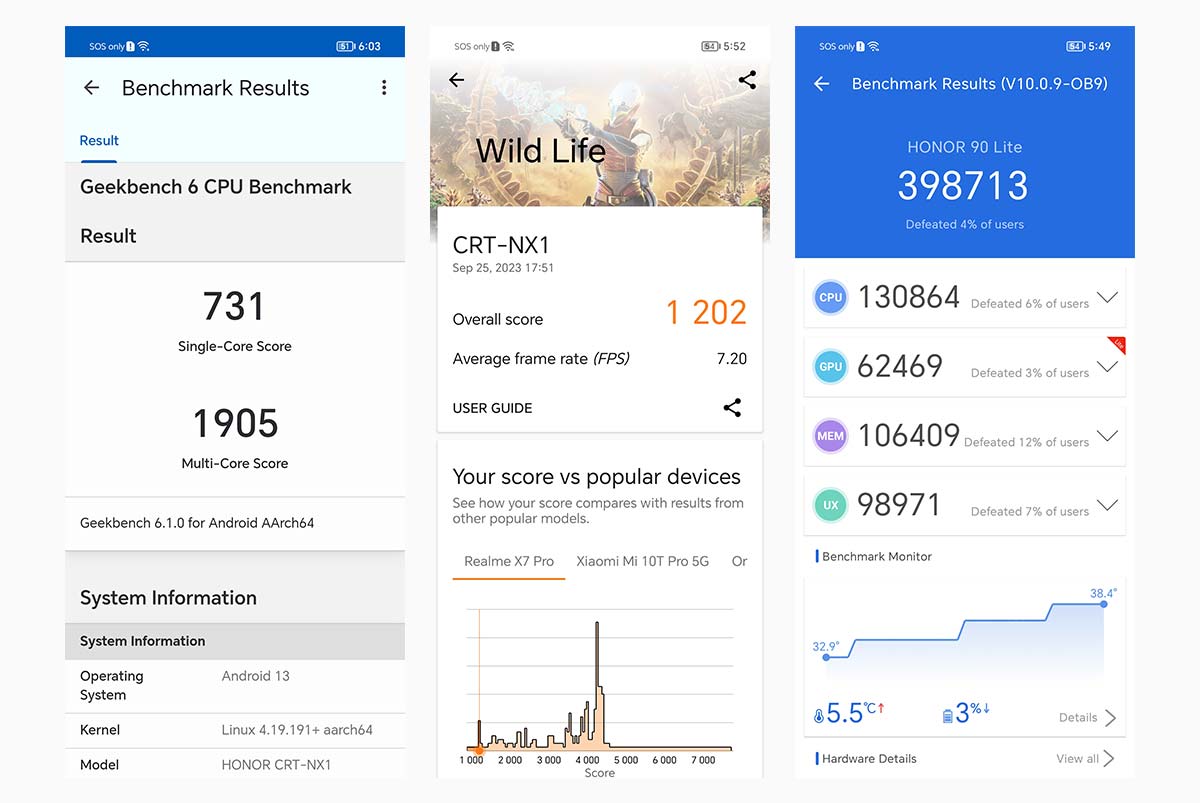Tap Geekbench 6.1.0 for Android AArch64
Viewport: 1200px width, 803px height.
tap(197, 523)
